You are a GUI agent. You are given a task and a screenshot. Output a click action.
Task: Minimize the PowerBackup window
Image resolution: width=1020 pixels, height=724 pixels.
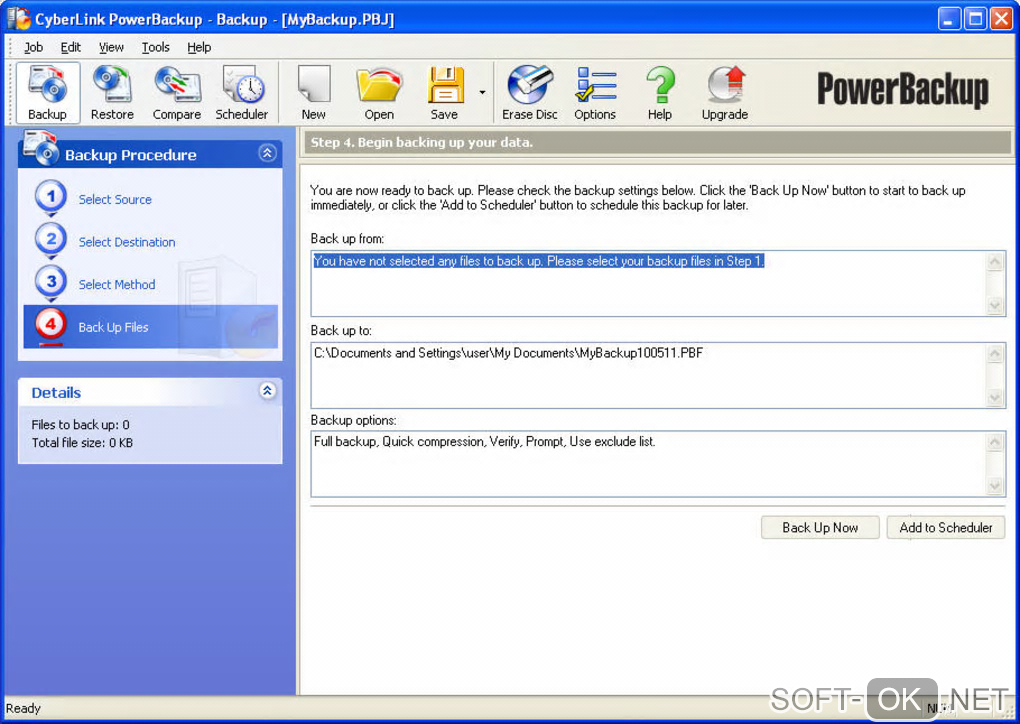tap(949, 19)
